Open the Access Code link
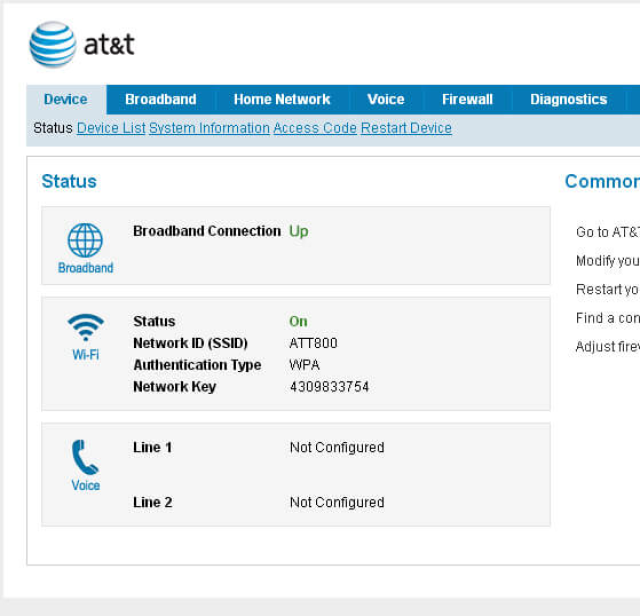This screenshot has height=616, width=640. click(x=315, y=128)
